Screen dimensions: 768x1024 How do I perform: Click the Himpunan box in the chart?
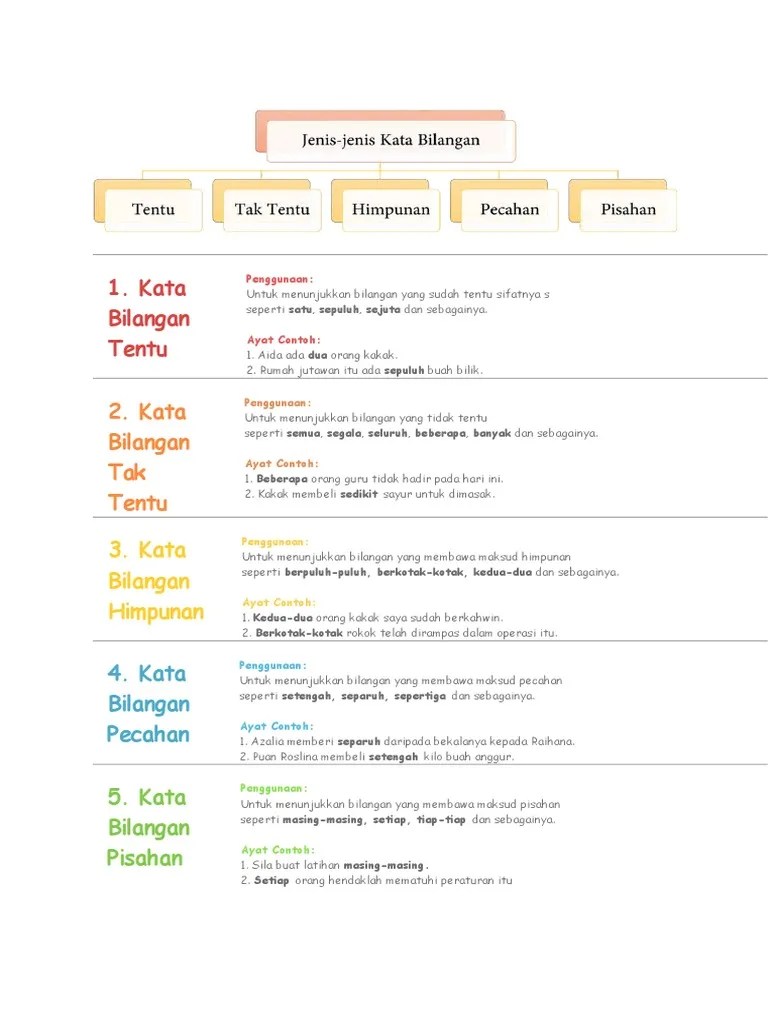(391, 209)
